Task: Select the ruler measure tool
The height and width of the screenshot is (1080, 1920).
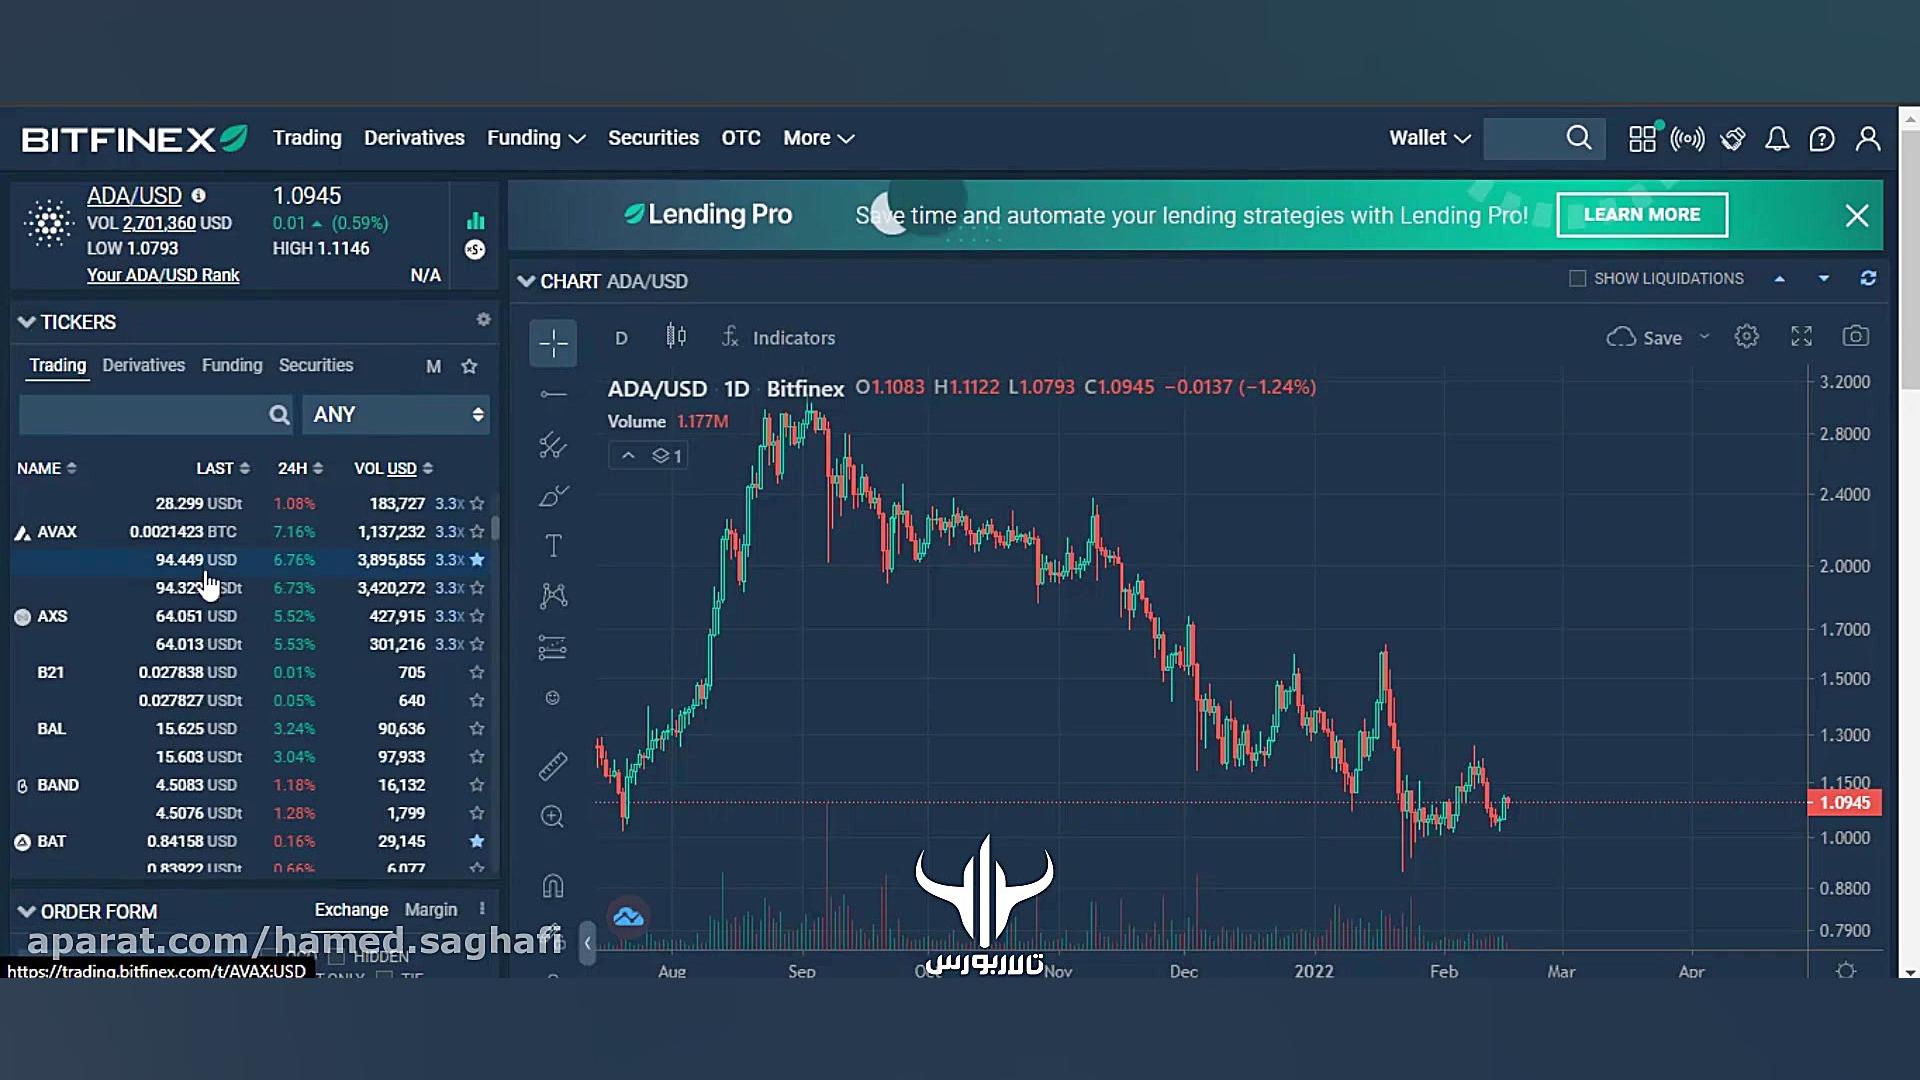Action: click(553, 766)
